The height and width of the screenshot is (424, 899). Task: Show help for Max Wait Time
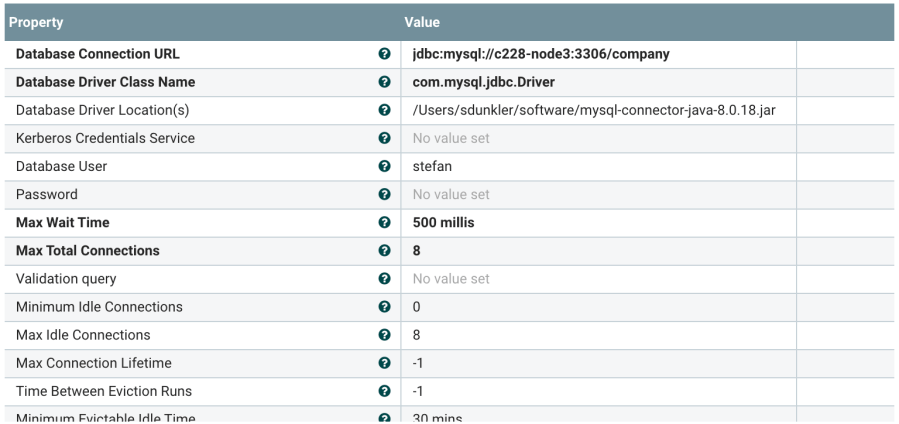(385, 222)
